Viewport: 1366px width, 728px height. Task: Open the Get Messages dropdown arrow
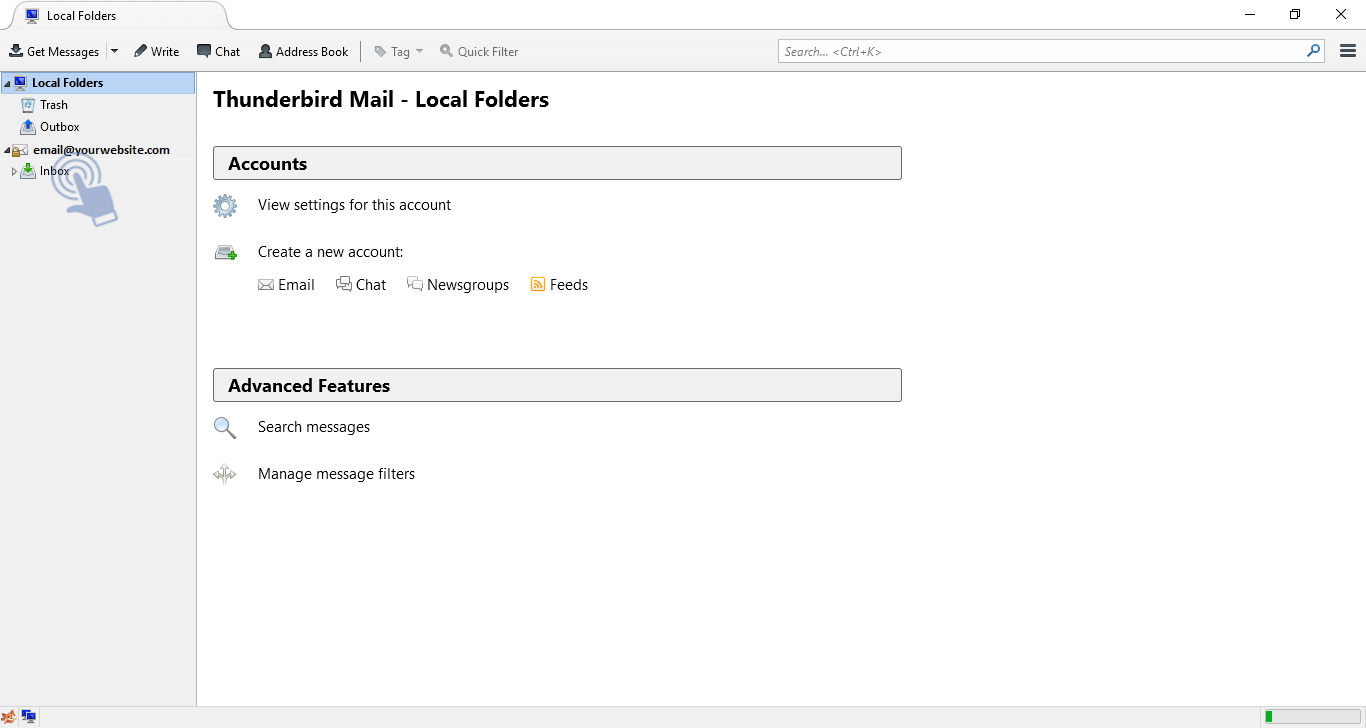click(114, 51)
